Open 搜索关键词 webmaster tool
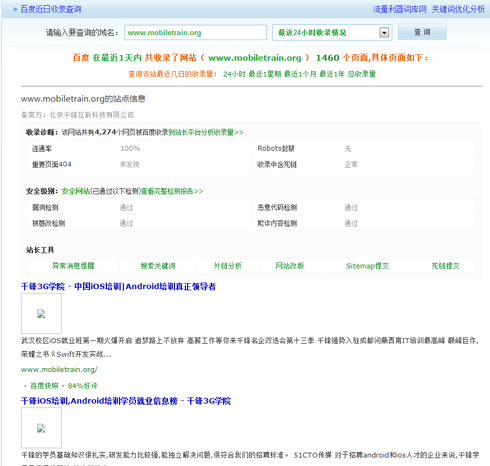 tap(158, 266)
